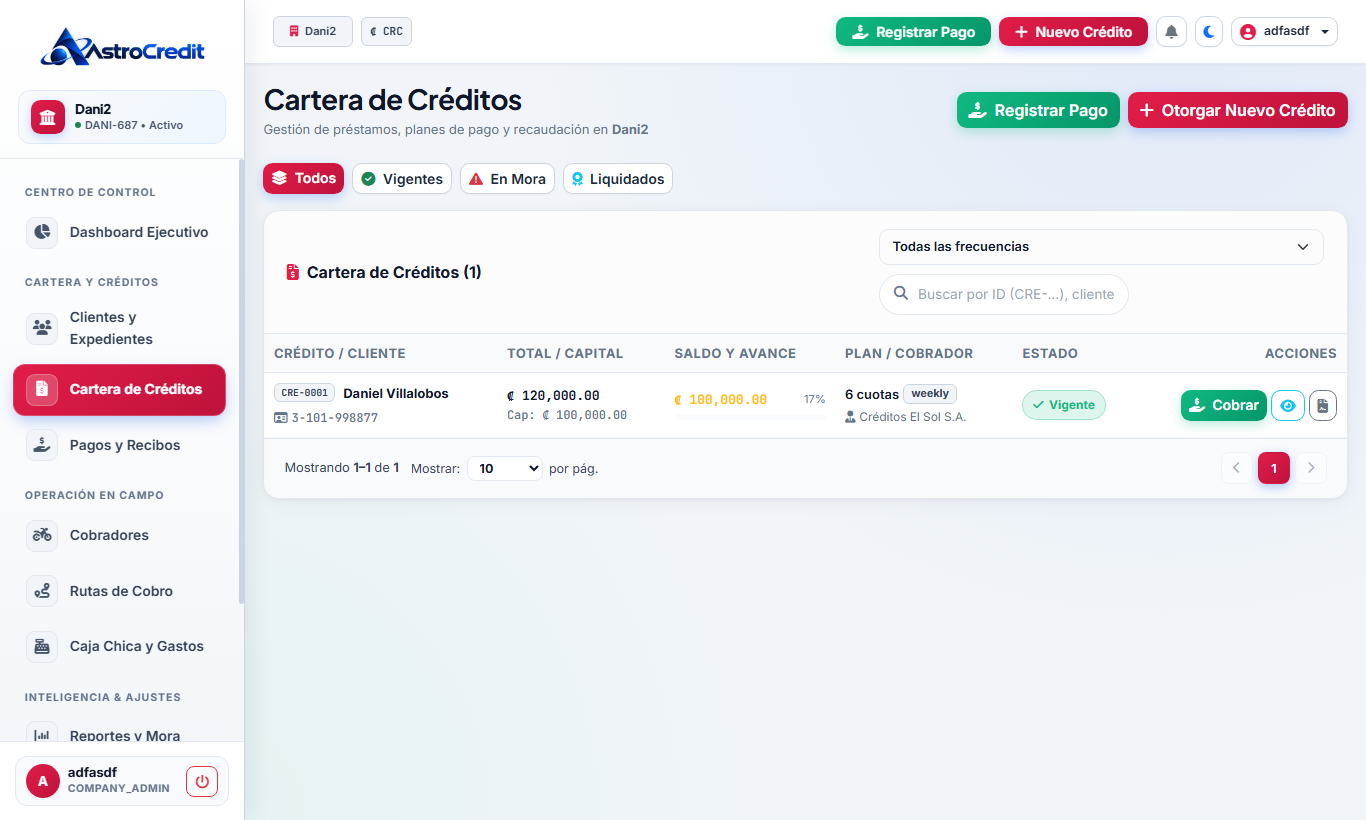This screenshot has width=1366, height=820.
Task: Click the Dani2 company bank icon
Action: coord(47,117)
